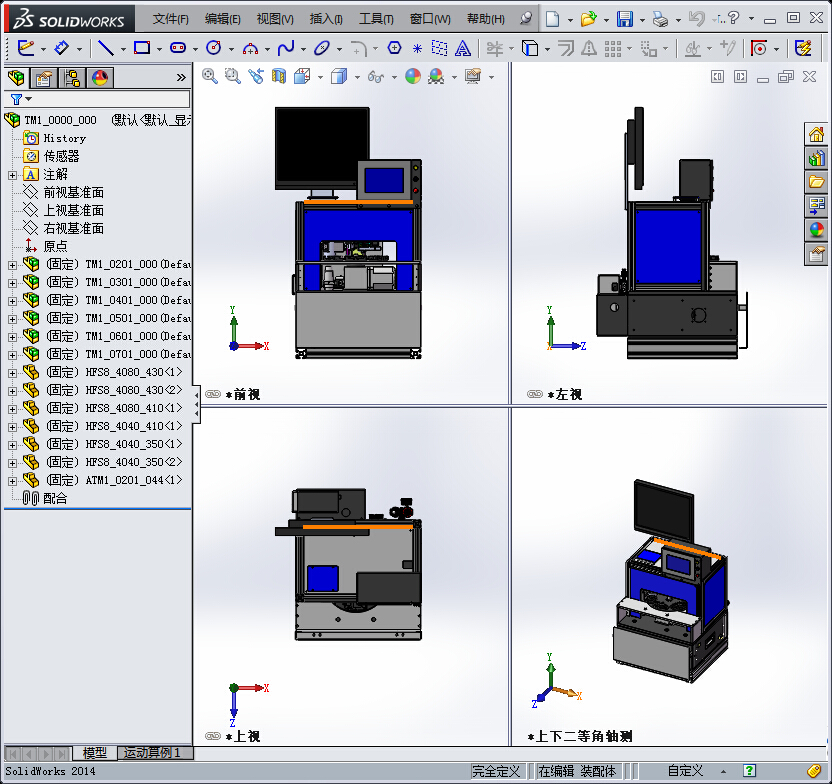Switch to the 运动算例1 tab
This screenshot has height=784, width=832.
point(154,753)
